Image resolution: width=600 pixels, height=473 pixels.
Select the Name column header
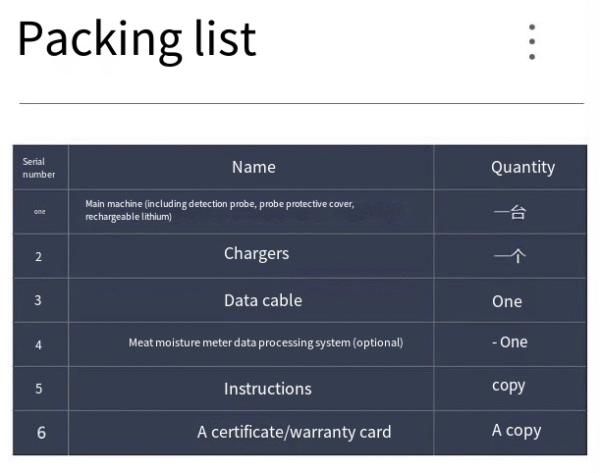pos(253,167)
